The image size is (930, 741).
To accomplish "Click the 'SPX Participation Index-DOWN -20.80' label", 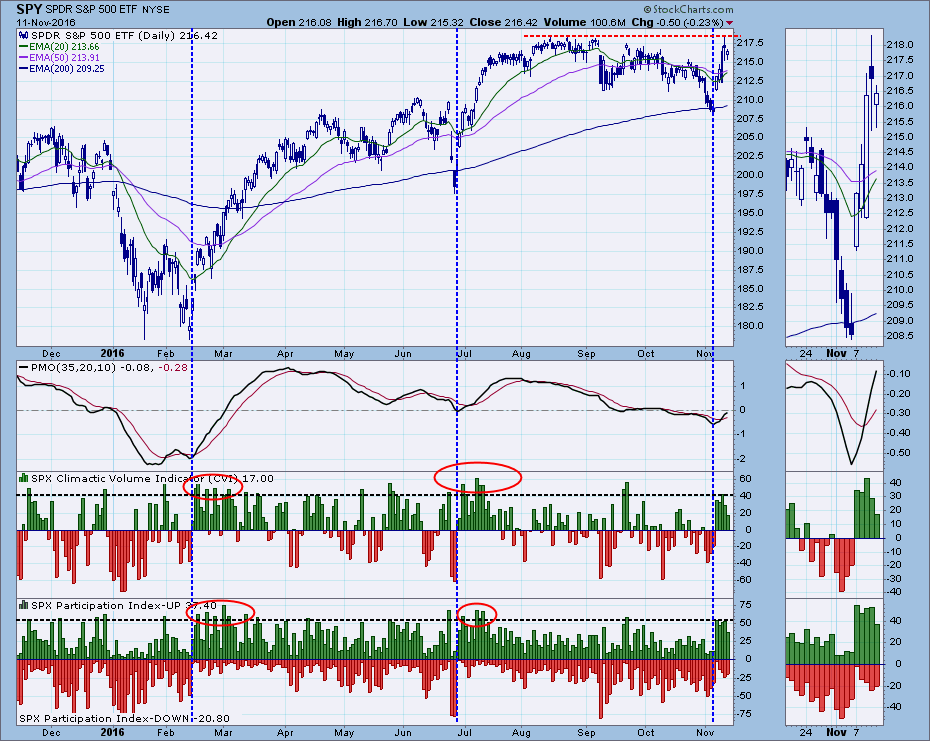I will [x=124, y=718].
